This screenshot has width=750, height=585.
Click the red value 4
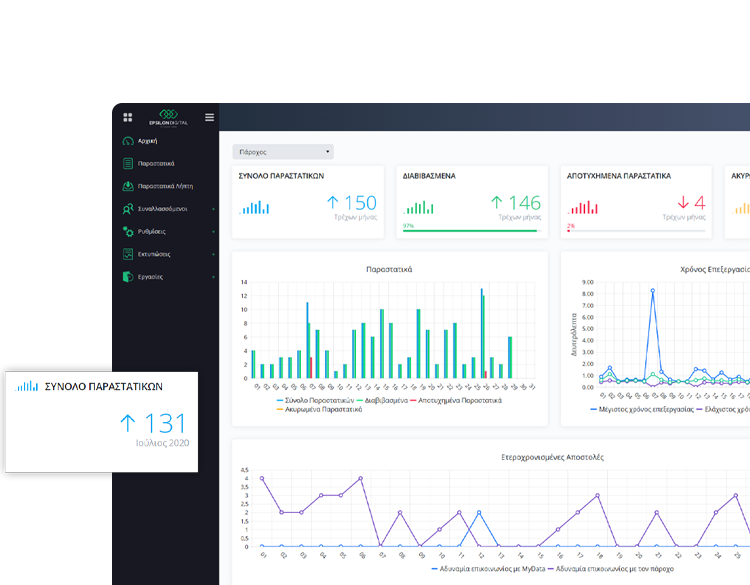[x=700, y=203]
